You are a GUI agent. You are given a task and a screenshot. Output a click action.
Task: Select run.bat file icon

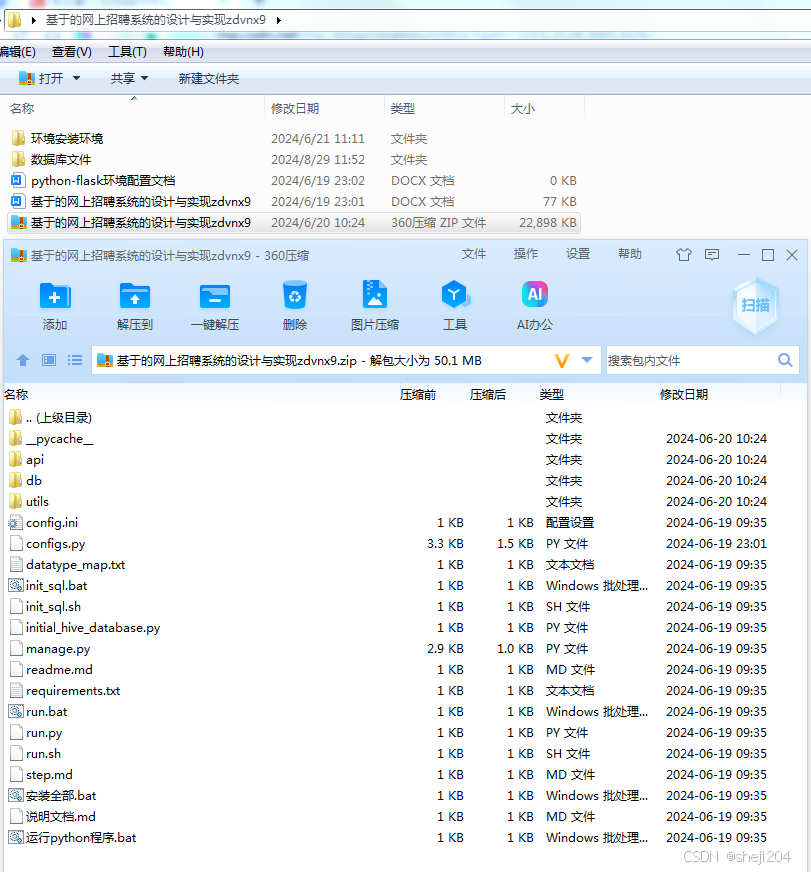[16, 711]
